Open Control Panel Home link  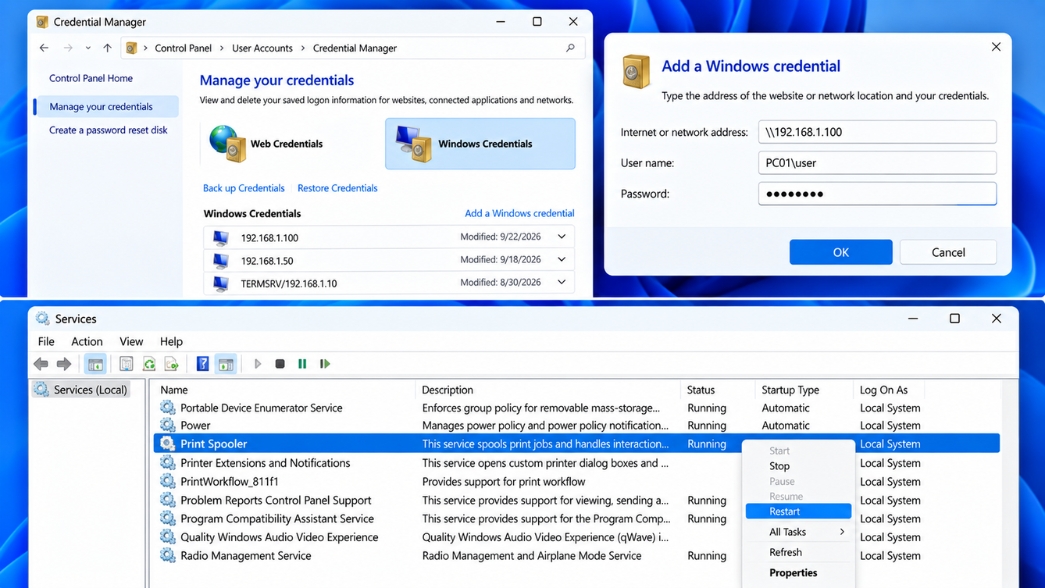91,78
